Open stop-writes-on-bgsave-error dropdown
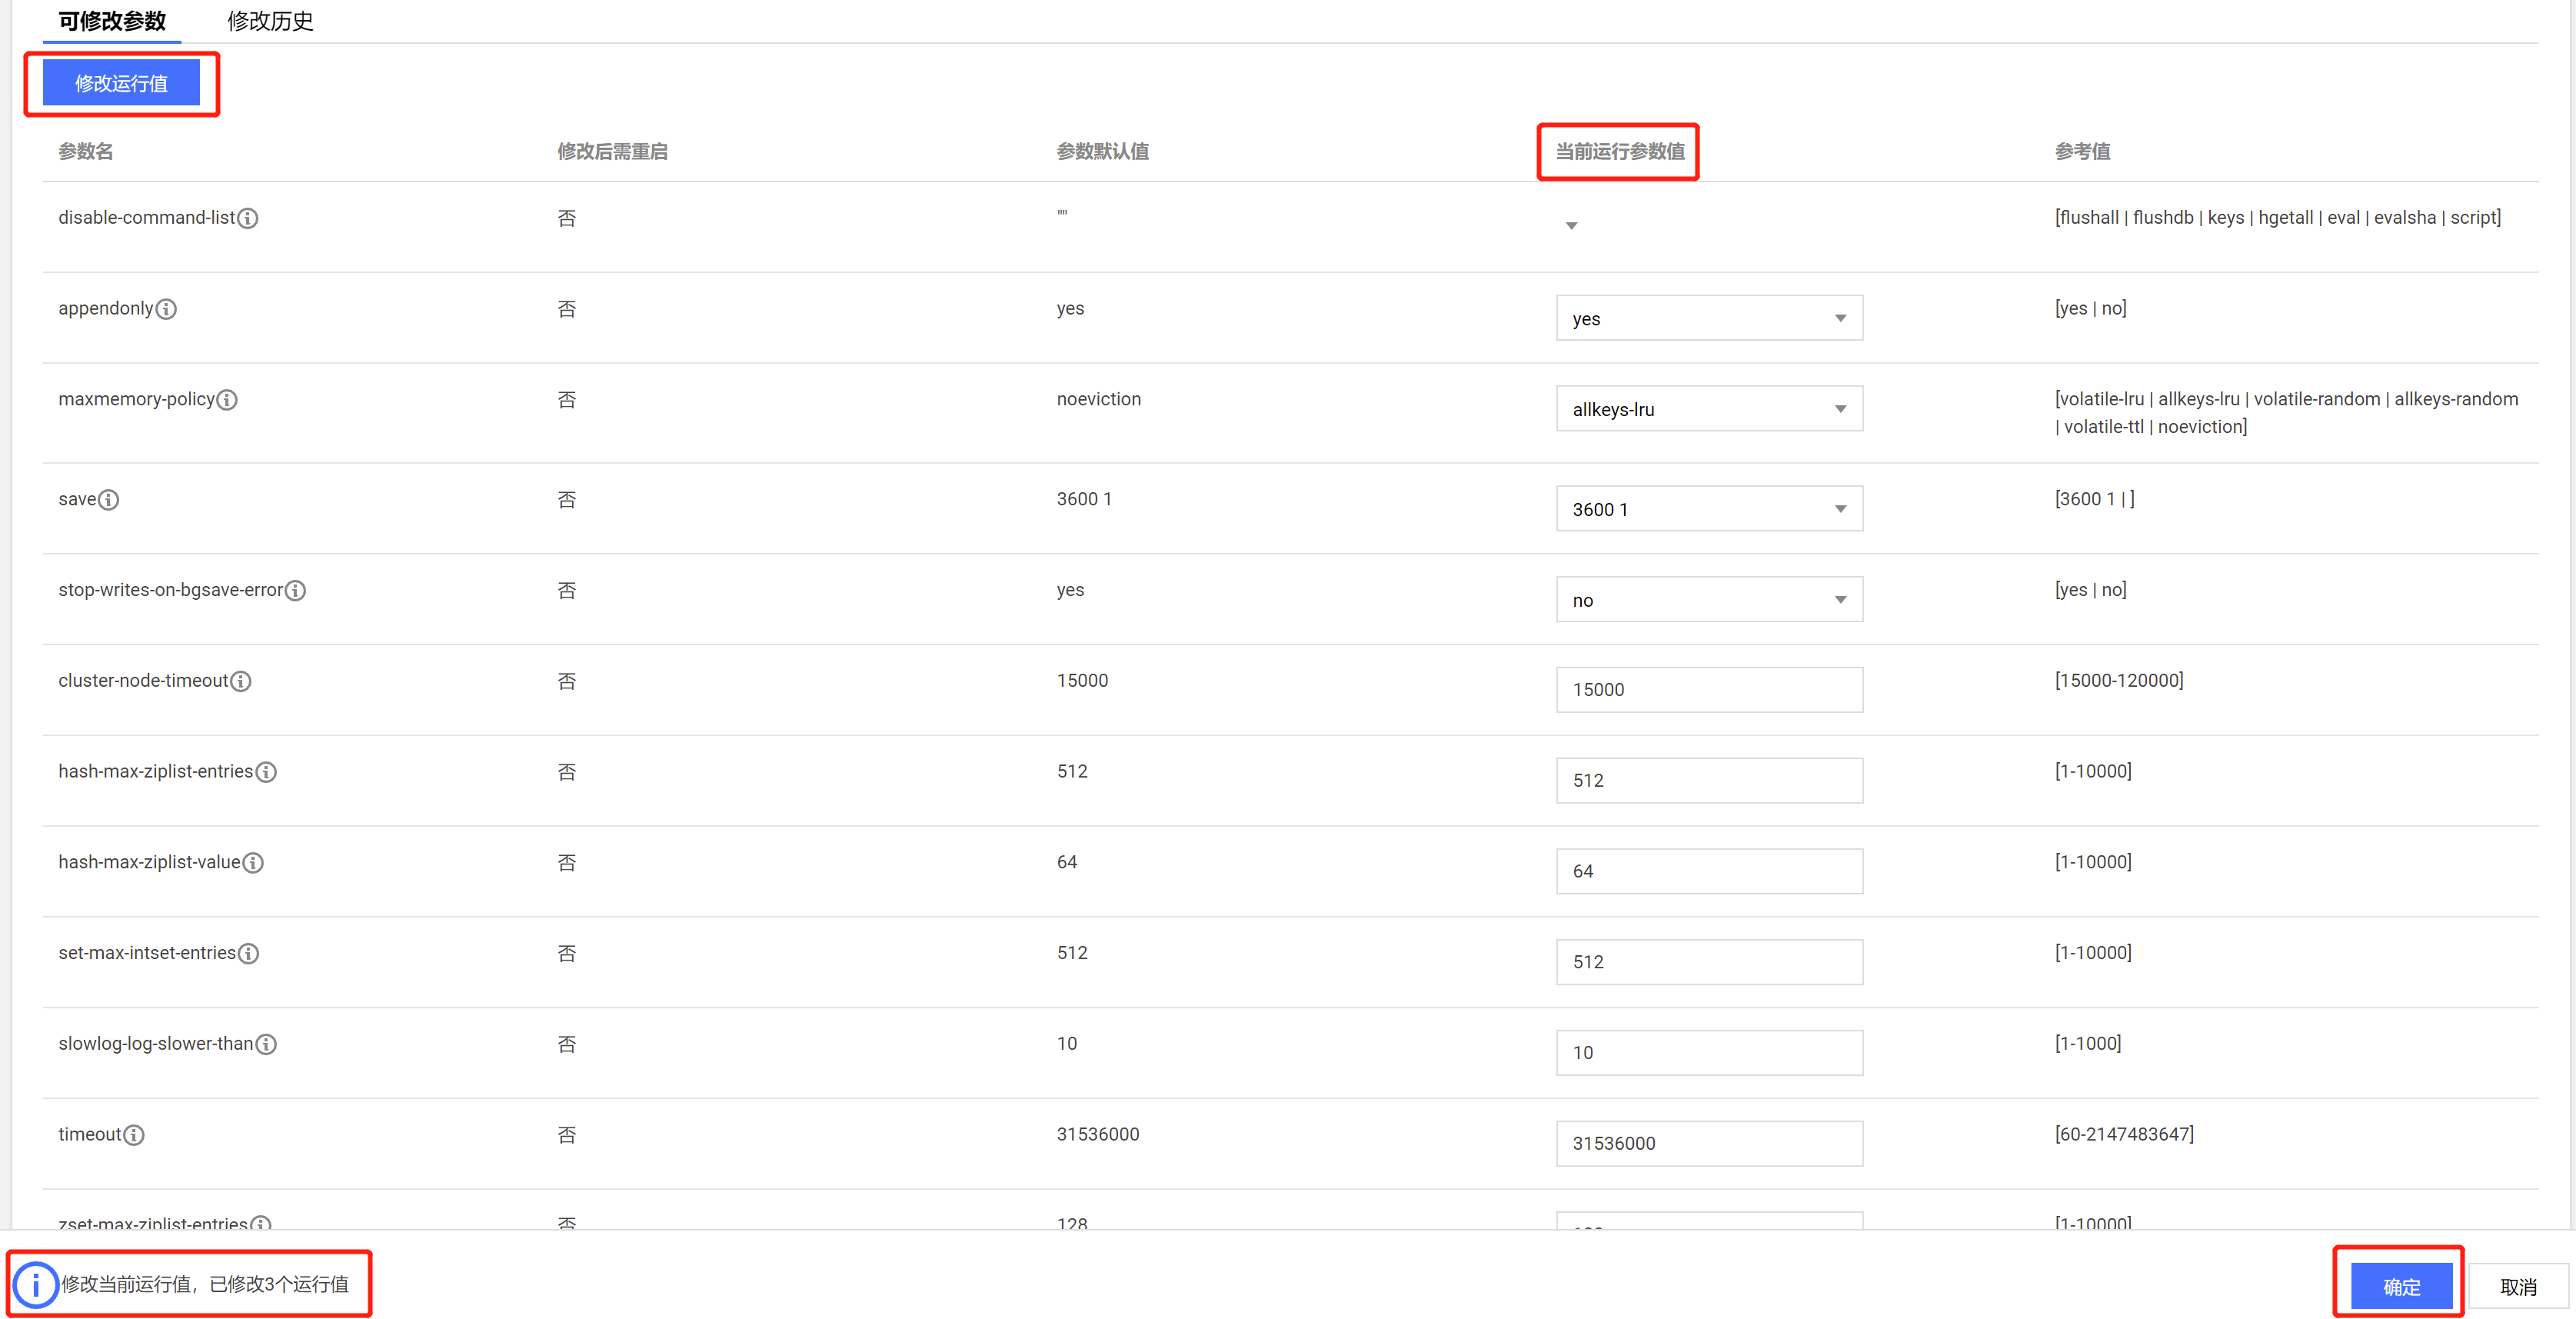 1708,600
